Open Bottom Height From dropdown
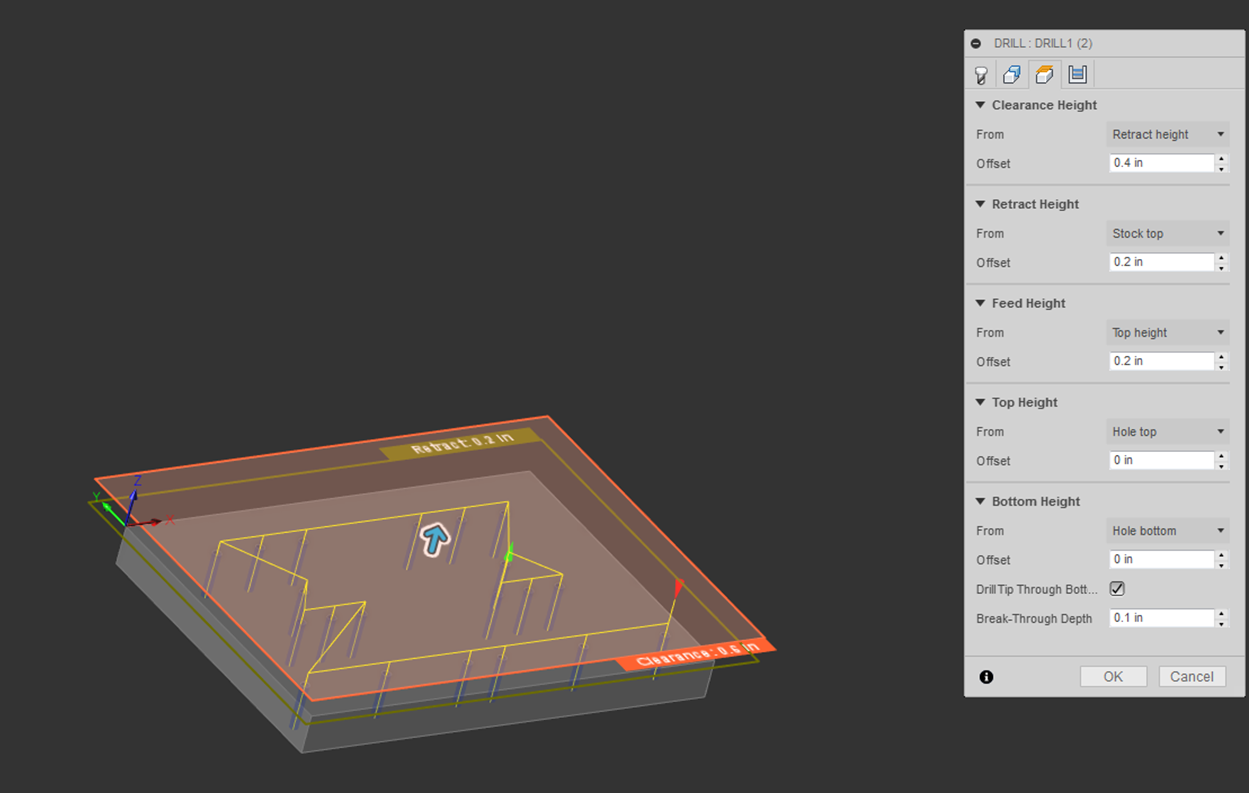Screen dimensions: 1249x793 [1168, 531]
